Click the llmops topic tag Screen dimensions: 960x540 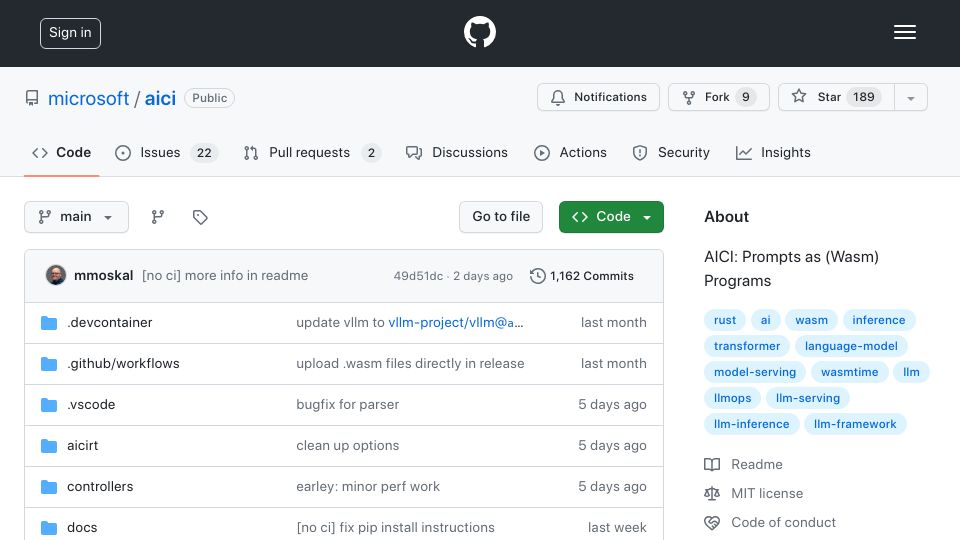tap(732, 398)
